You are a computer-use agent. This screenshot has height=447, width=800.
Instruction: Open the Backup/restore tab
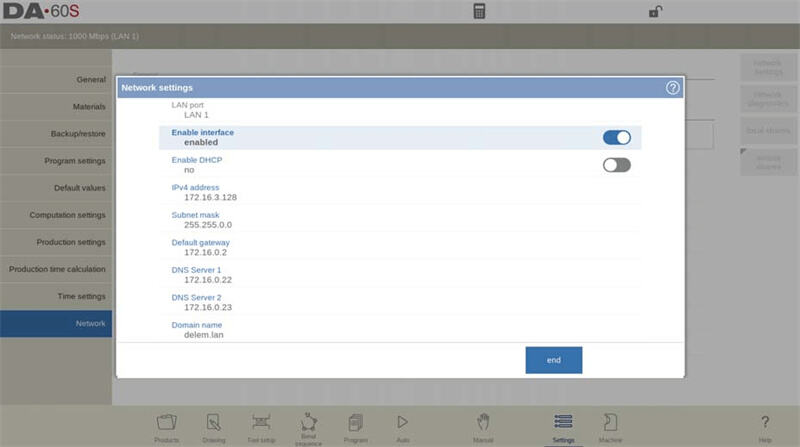(x=56, y=133)
